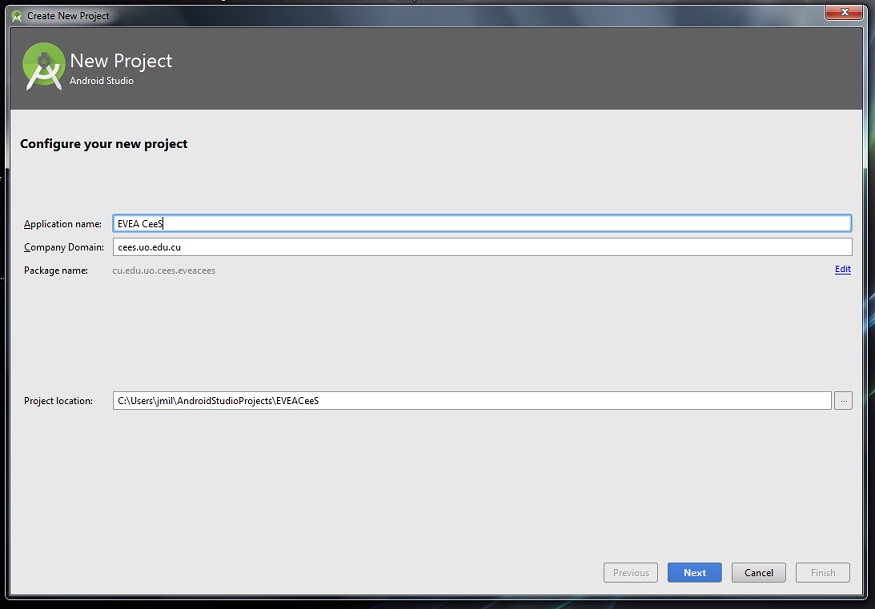Edit the package name via Edit link
This screenshot has width=875, height=609.
tap(843, 269)
